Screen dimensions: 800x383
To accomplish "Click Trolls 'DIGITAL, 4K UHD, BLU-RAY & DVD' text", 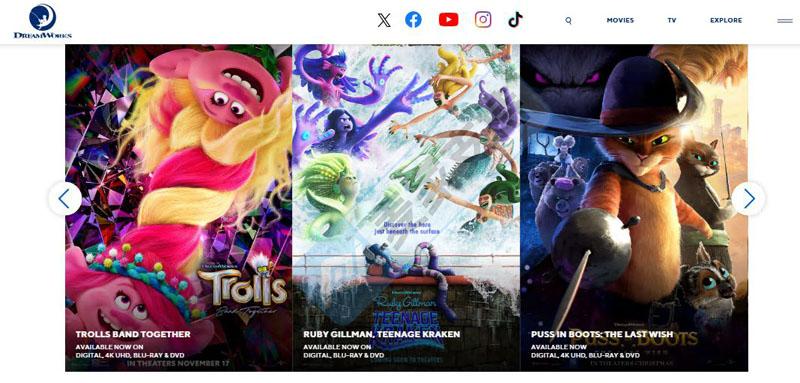I will click(130, 355).
